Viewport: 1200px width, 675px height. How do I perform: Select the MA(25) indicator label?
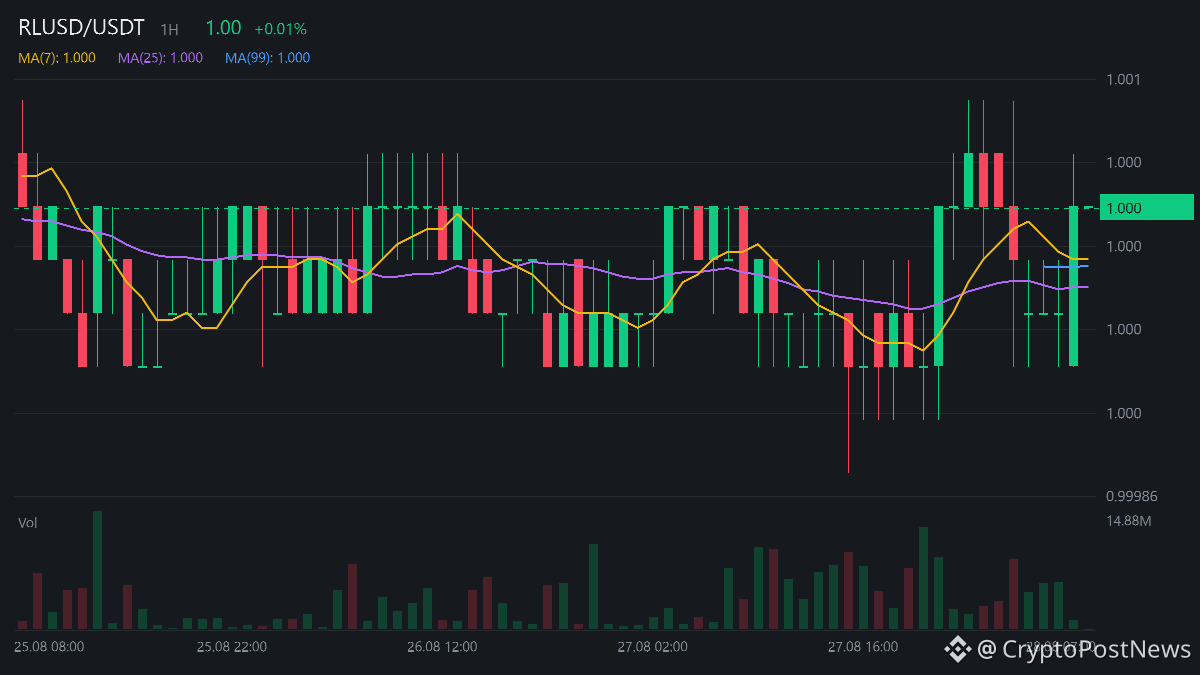pos(160,58)
